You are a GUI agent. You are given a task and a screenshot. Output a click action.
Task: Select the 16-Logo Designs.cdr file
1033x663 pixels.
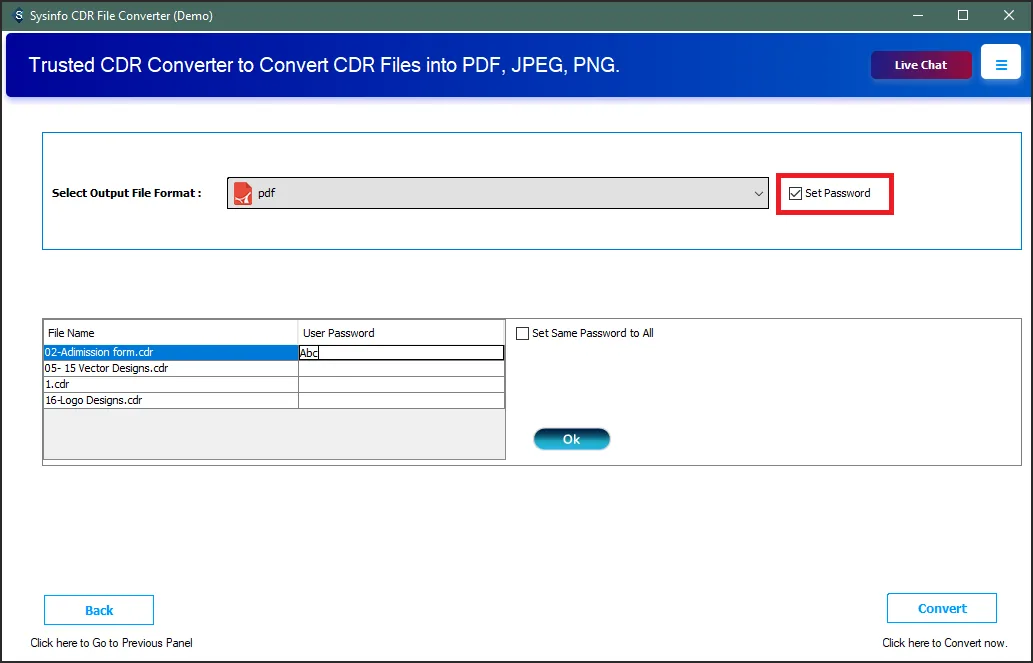click(x=171, y=400)
